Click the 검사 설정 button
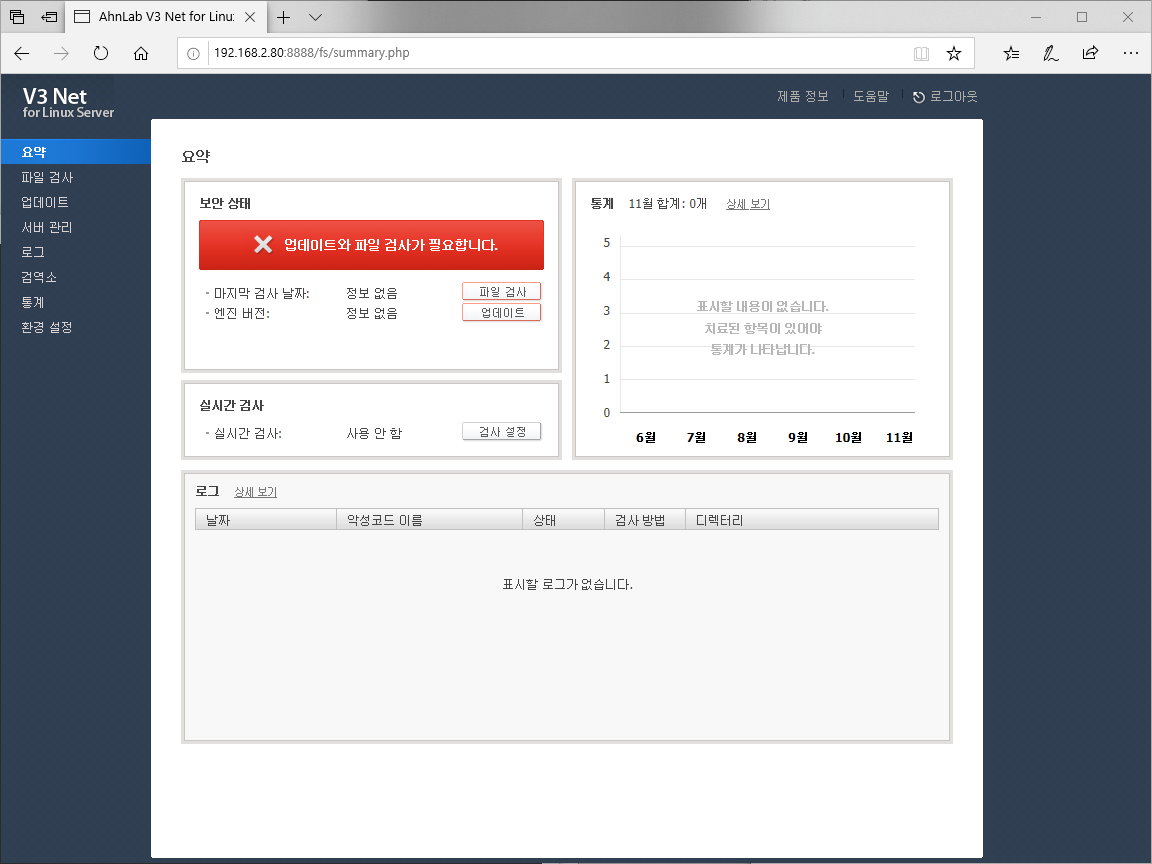Viewport: 1152px width, 864px height. click(x=502, y=431)
